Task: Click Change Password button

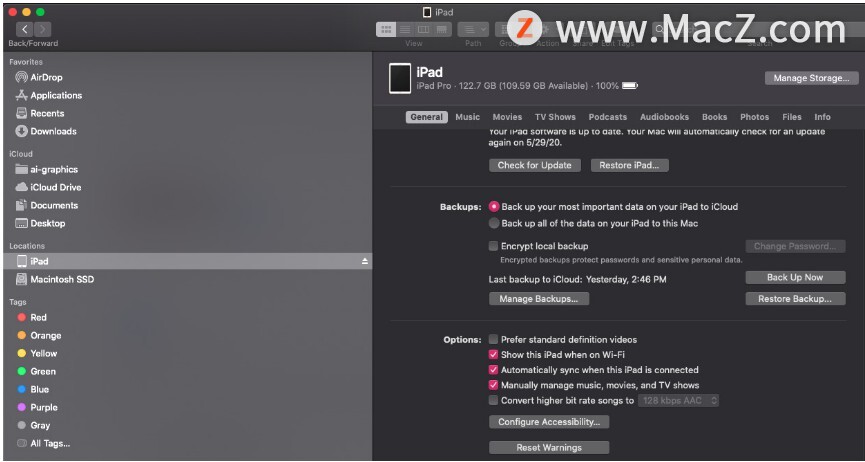Action: [795, 246]
